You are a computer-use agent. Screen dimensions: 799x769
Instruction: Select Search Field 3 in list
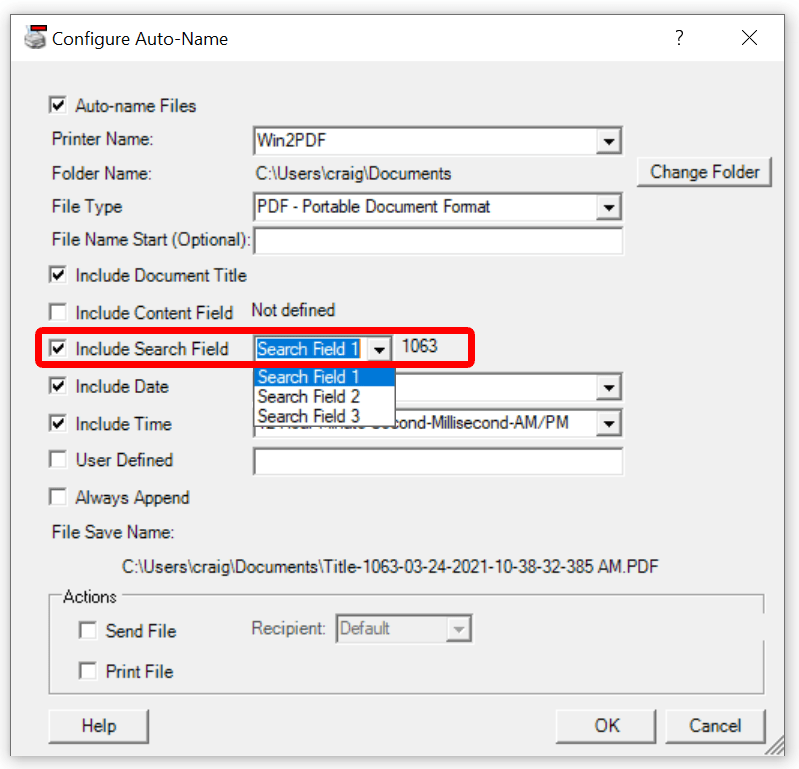point(325,416)
